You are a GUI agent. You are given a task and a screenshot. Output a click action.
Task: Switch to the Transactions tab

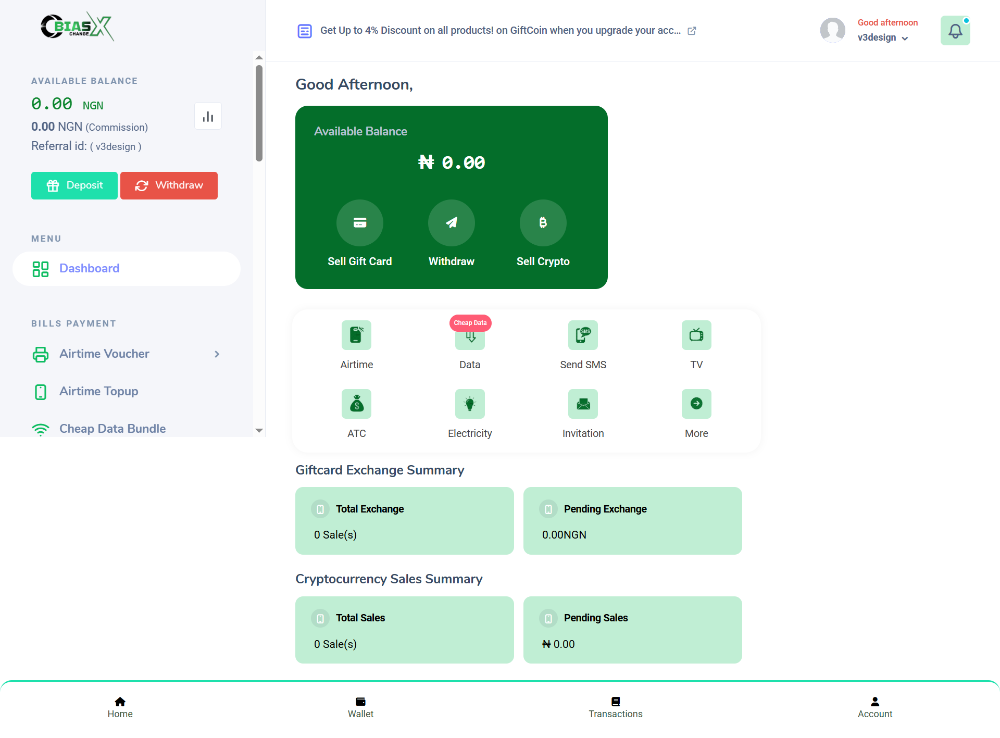pyautogui.click(x=616, y=706)
